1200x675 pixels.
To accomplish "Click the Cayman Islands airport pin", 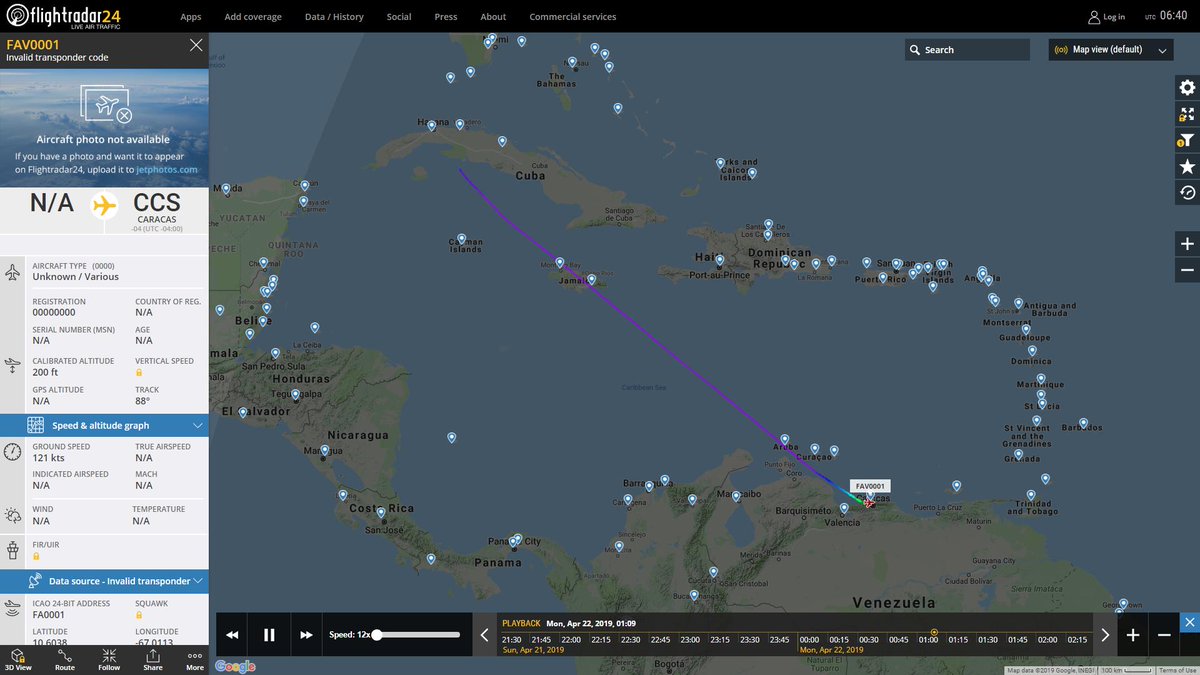I will point(461,239).
